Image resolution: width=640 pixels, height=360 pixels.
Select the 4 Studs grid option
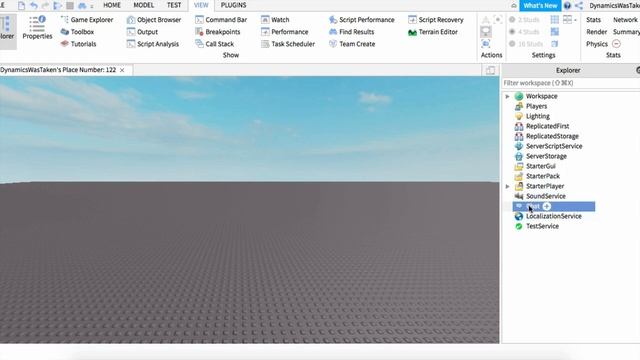pyautogui.click(x=525, y=32)
